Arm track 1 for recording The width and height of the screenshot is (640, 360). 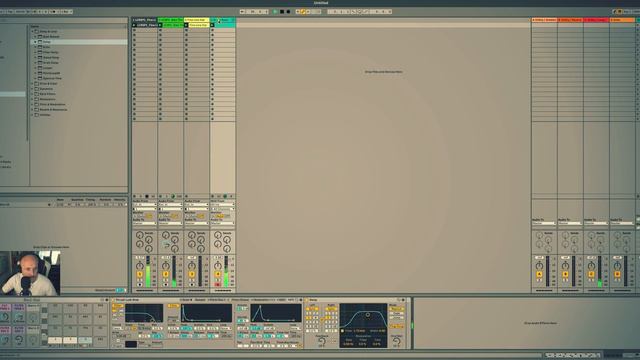[x=140, y=284]
